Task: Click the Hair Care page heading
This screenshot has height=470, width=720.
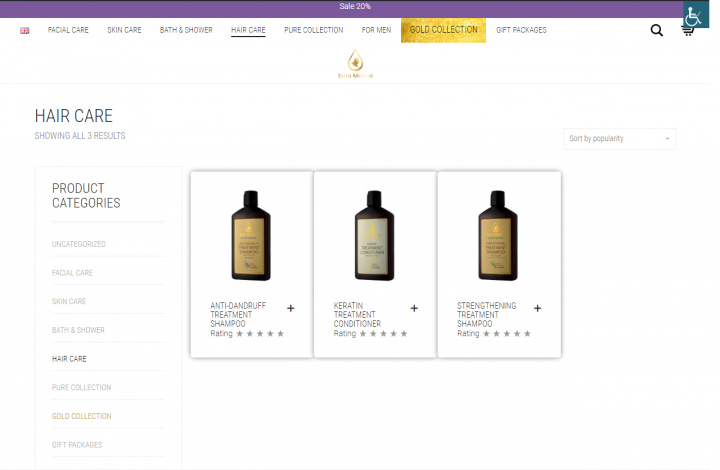Action: (73, 116)
